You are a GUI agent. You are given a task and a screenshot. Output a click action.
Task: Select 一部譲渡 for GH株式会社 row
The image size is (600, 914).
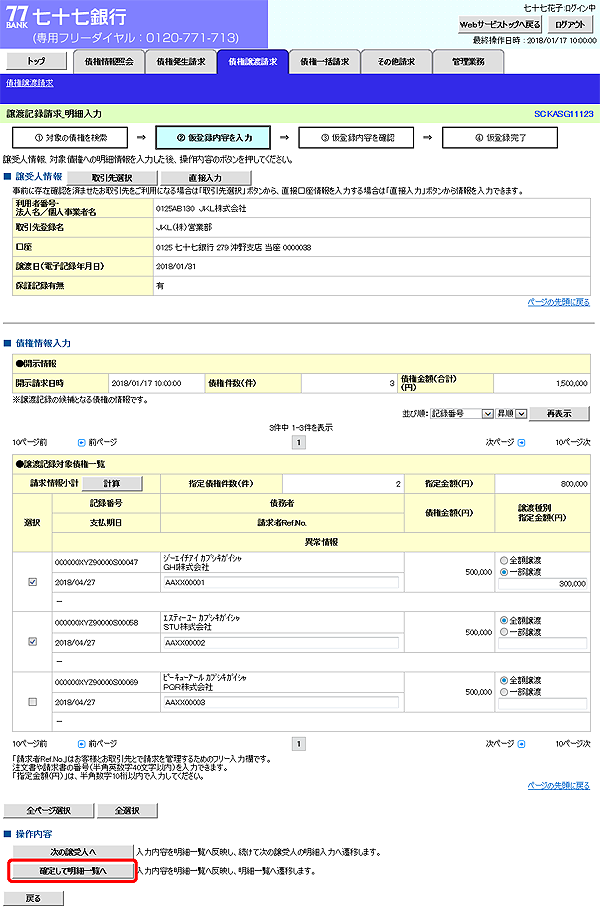click(x=504, y=572)
